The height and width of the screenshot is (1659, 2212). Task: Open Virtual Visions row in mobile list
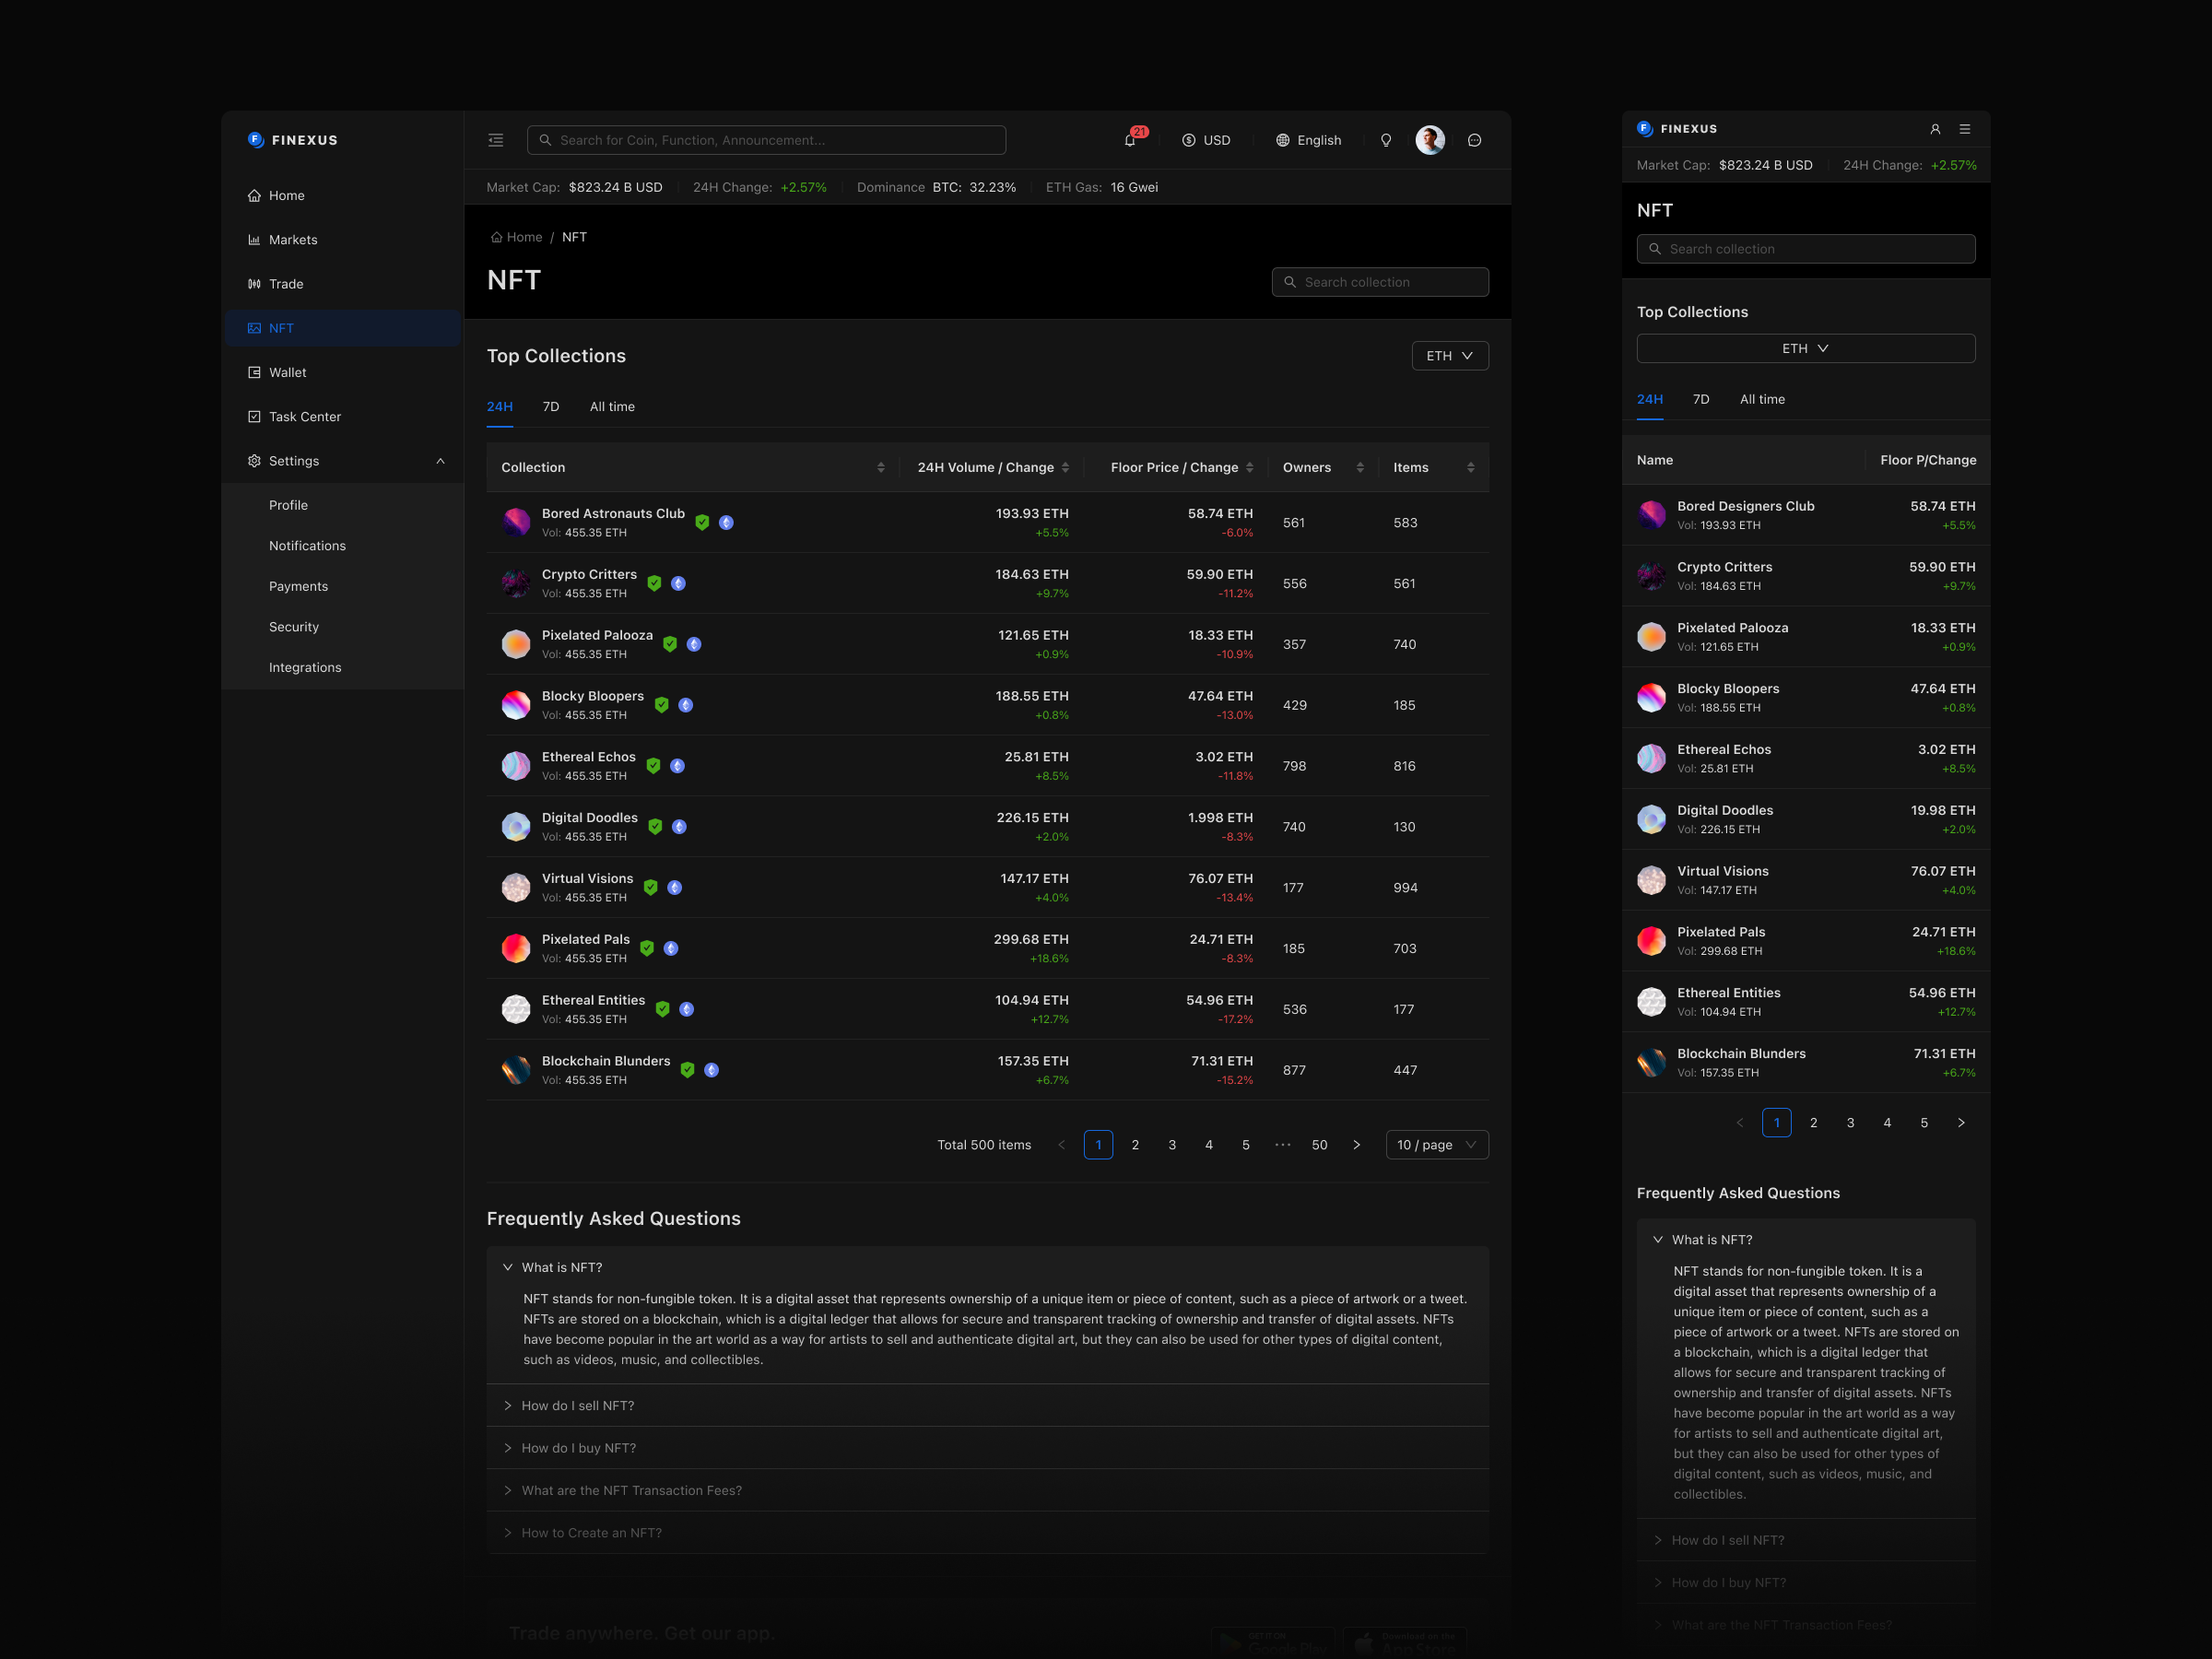click(x=1806, y=880)
